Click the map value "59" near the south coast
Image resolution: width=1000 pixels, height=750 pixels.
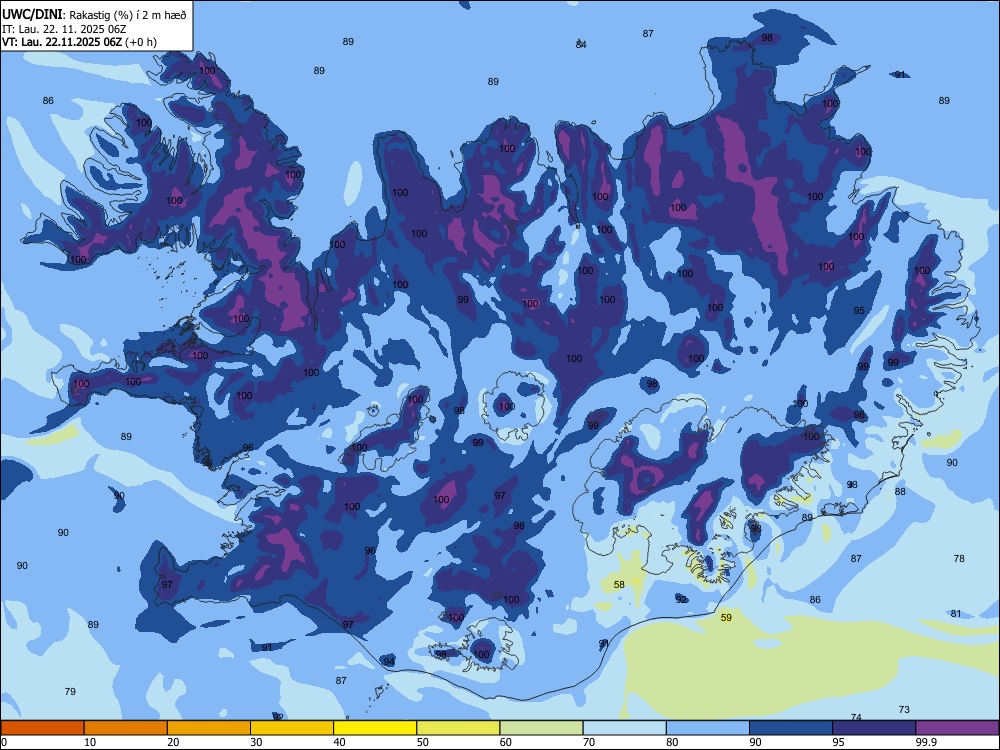point(726,617)
